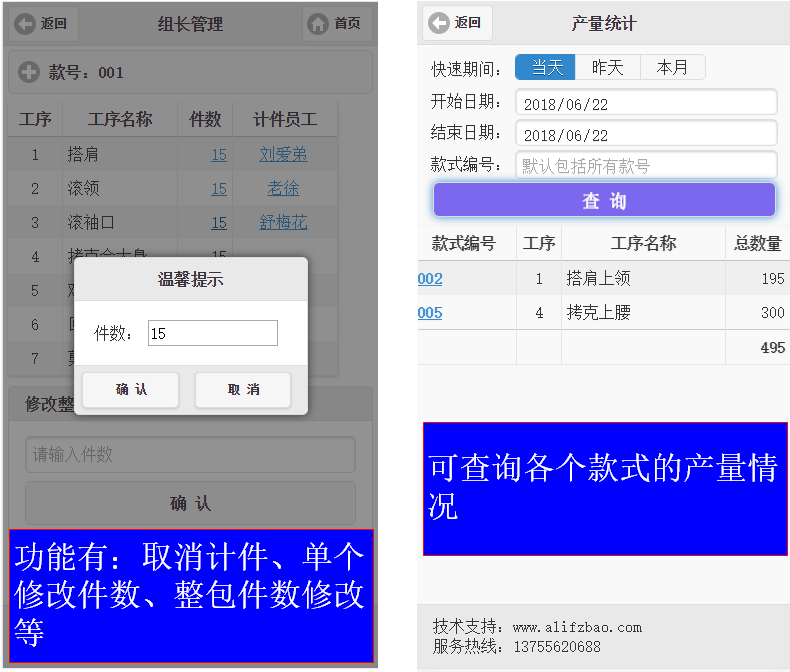Click the 款式编号 input field
This screenshot has width=790, height=672.
[x=646, y=166]
